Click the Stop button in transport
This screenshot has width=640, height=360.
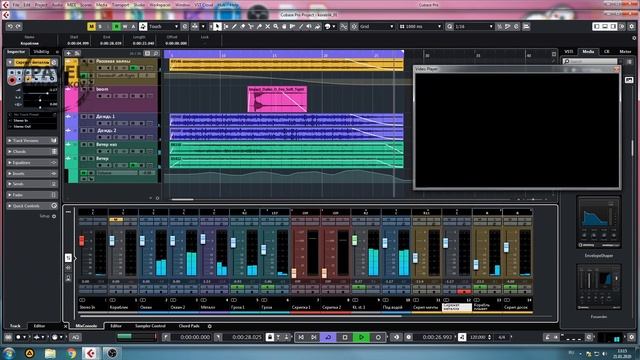coord(345,337)
